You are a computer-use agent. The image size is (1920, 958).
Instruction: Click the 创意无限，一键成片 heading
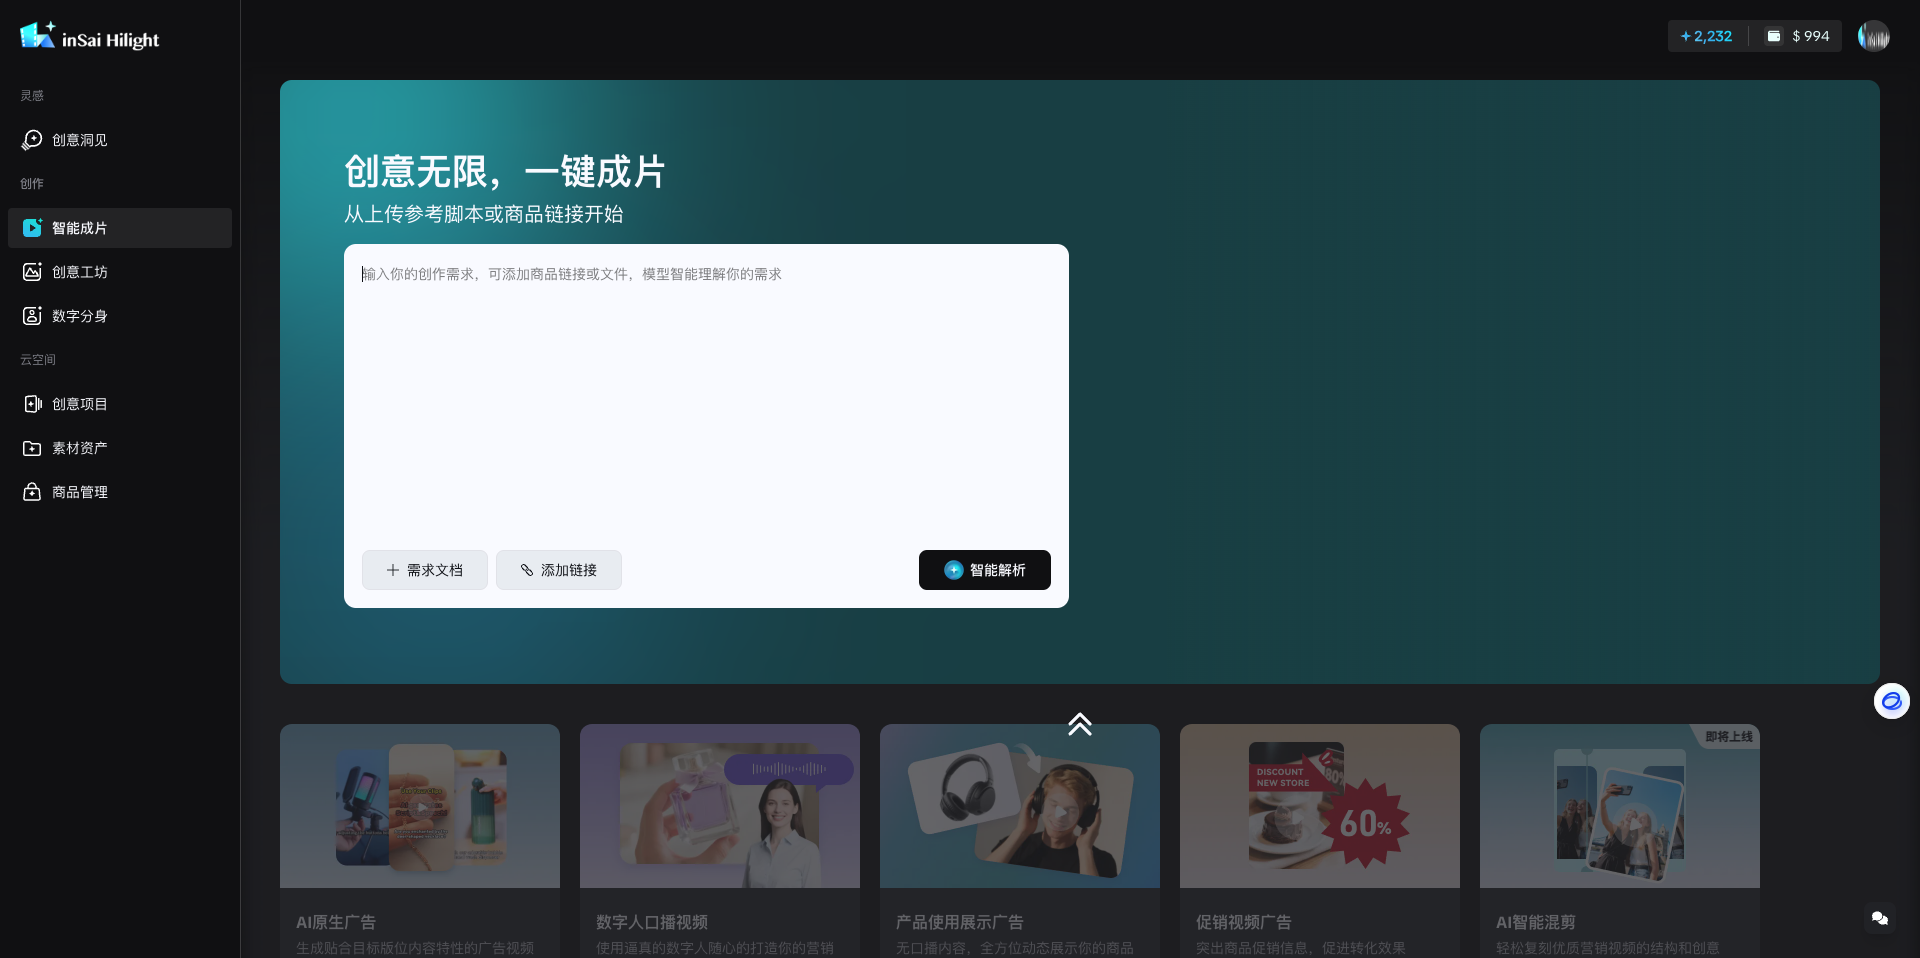pyautogui.click(x=505, y=171)
